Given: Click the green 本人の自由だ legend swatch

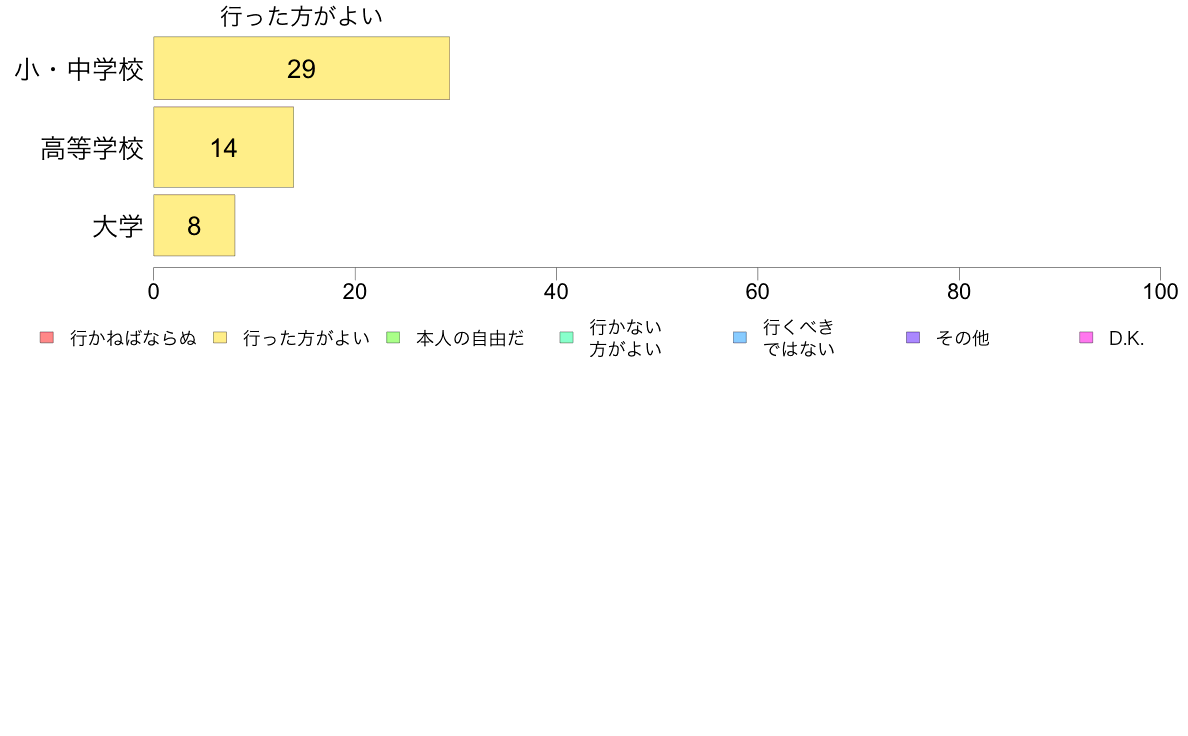Looking at the screenshot, I should [x=393, y=337].
